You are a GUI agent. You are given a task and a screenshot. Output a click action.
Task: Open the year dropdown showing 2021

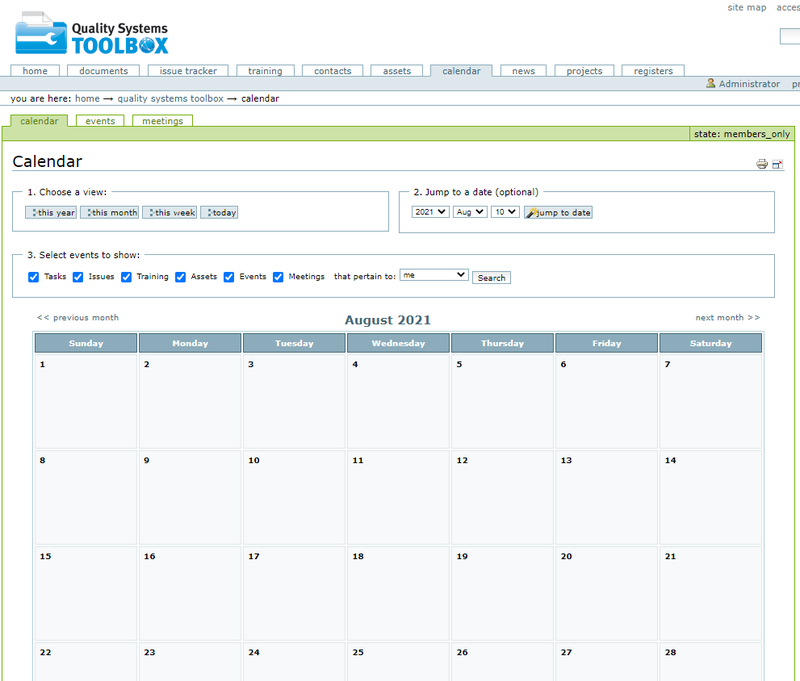(x=430, y=212)
